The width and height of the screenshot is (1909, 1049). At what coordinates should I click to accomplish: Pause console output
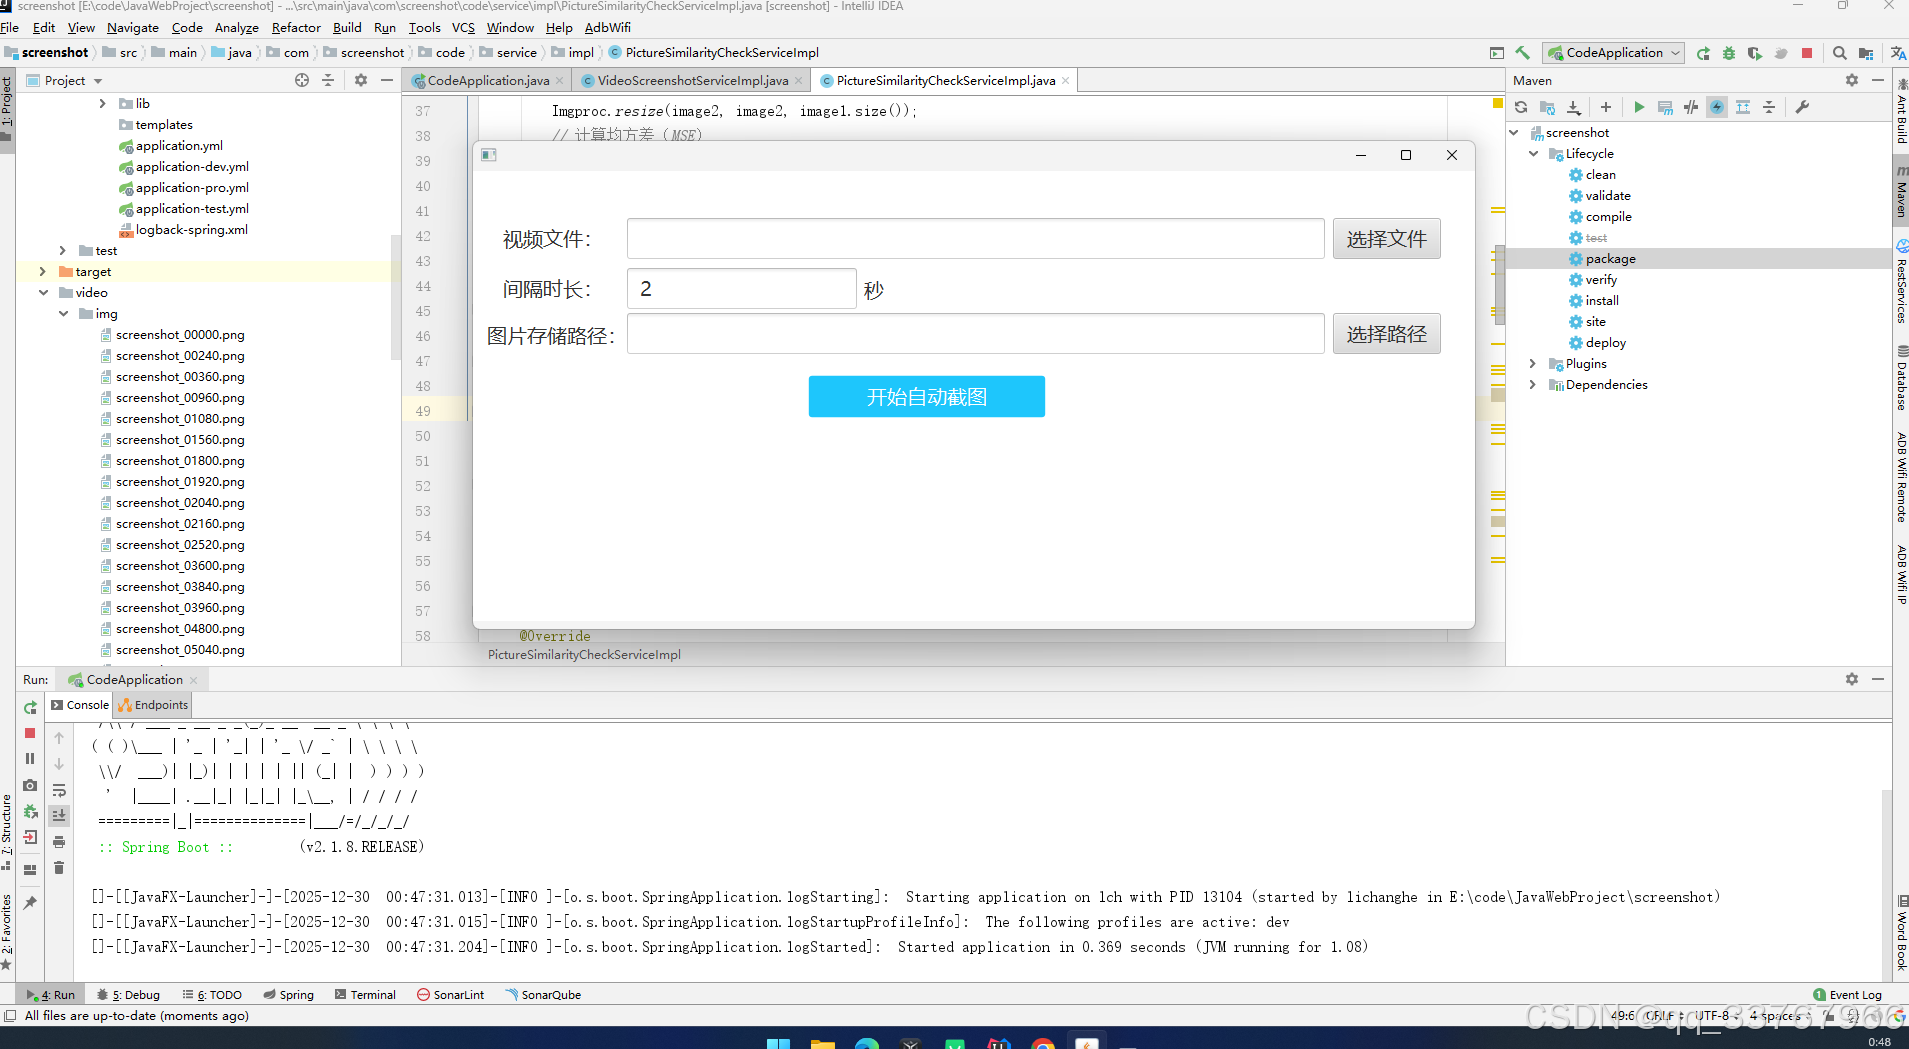29,758
